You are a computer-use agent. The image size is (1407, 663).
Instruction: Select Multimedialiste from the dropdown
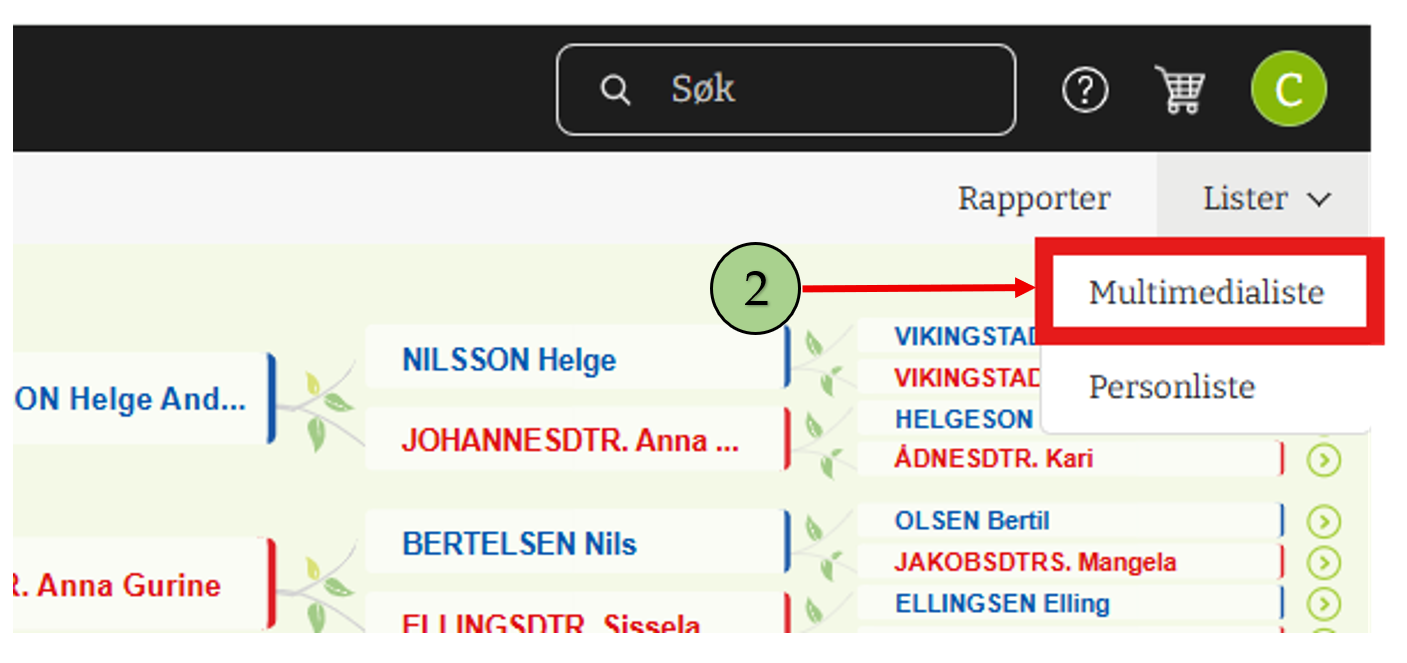pos(1206,292)
